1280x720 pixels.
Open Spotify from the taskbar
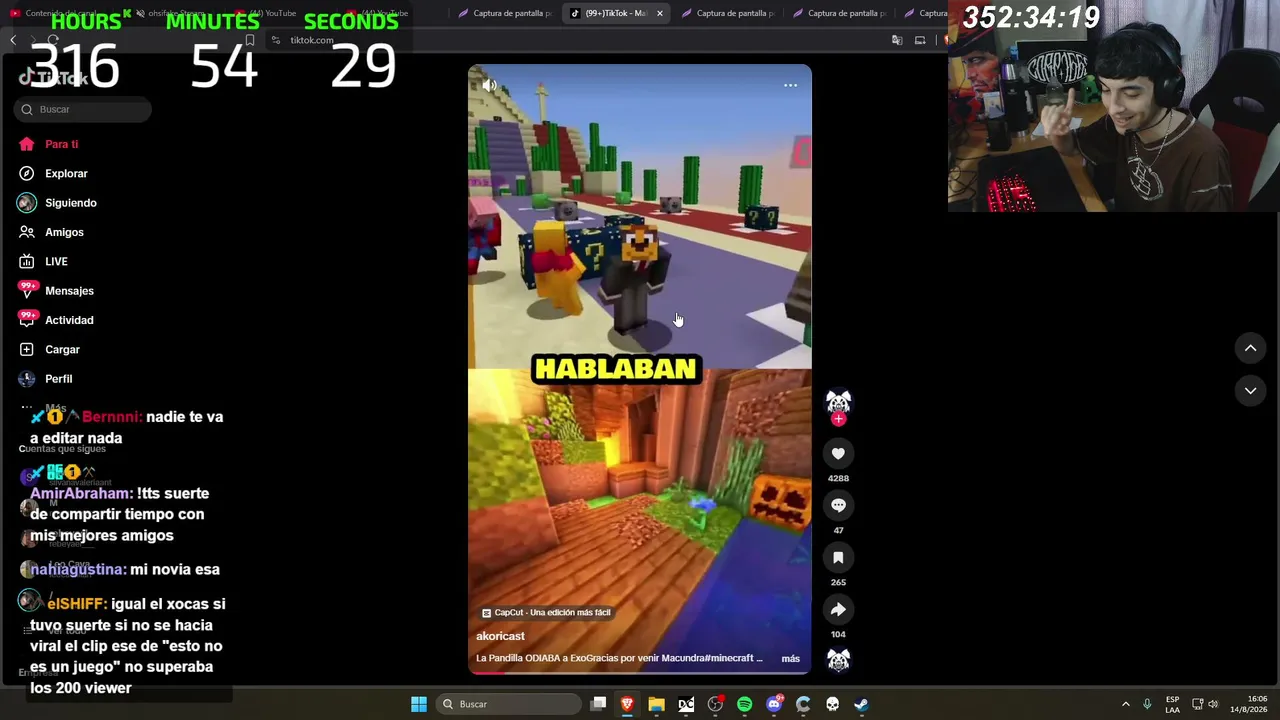(x=744, y=704)
